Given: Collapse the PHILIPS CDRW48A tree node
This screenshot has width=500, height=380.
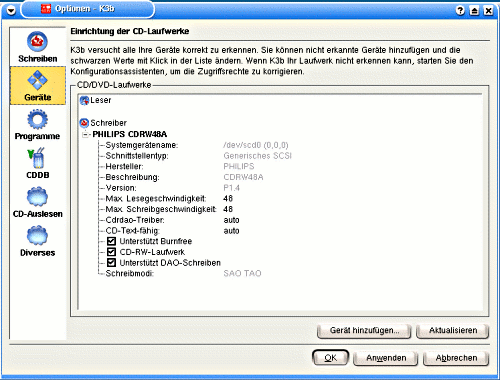Looking at the screenshot, I should point(85,134).
